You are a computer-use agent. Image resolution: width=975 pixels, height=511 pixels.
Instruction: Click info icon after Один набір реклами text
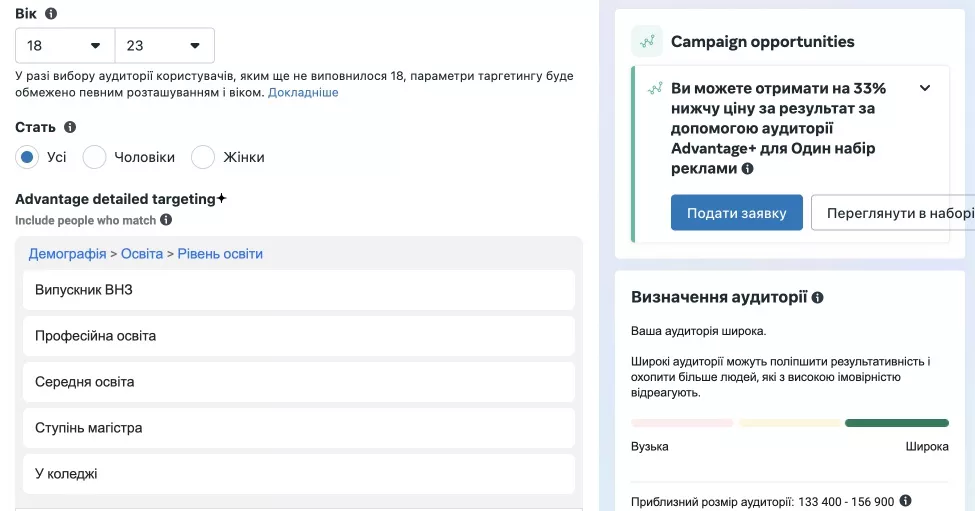747,168
